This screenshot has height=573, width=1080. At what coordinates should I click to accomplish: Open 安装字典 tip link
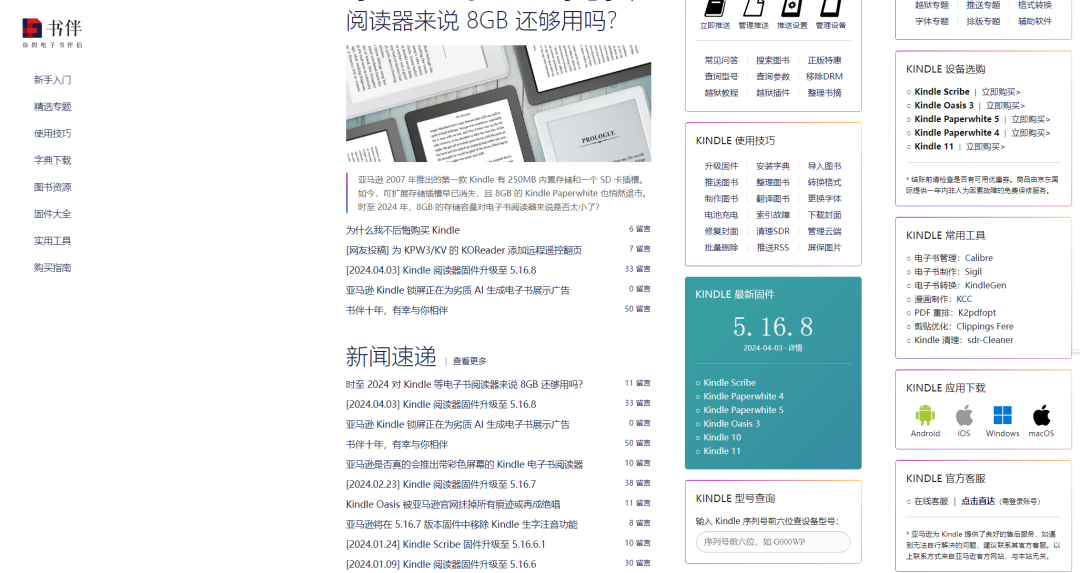pos(773,166)
